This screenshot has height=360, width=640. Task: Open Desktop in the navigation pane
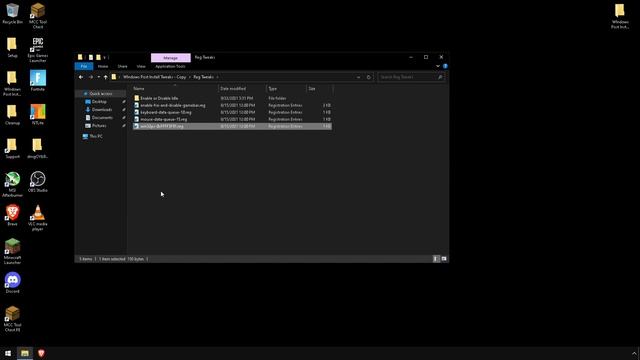(99, 102)
